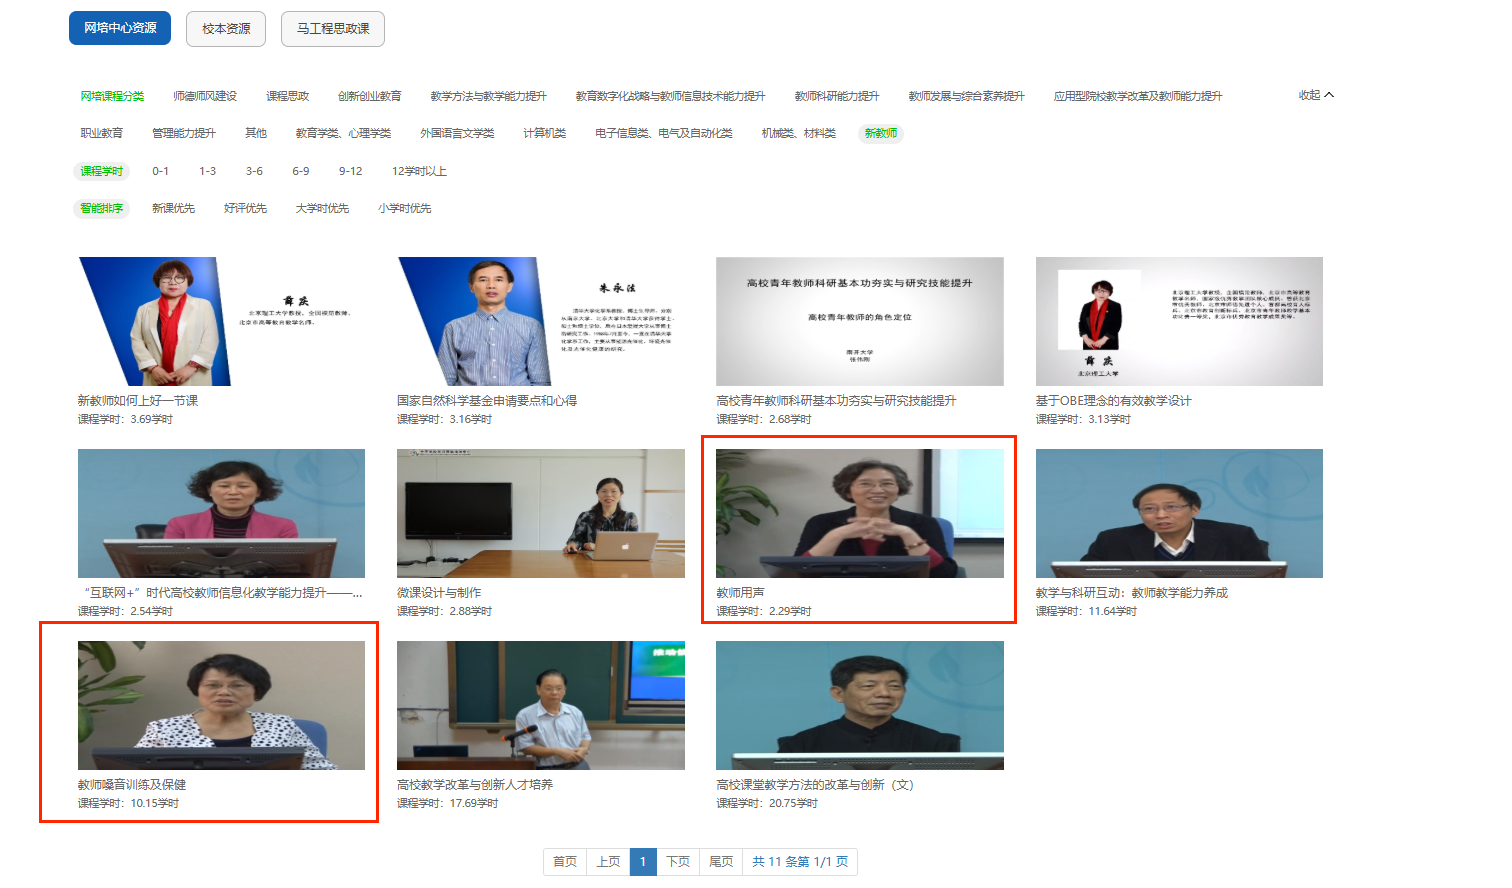Filter by 教师科研能力提升 category
This screenshot has width=1512, height=888.
(836, 96)
